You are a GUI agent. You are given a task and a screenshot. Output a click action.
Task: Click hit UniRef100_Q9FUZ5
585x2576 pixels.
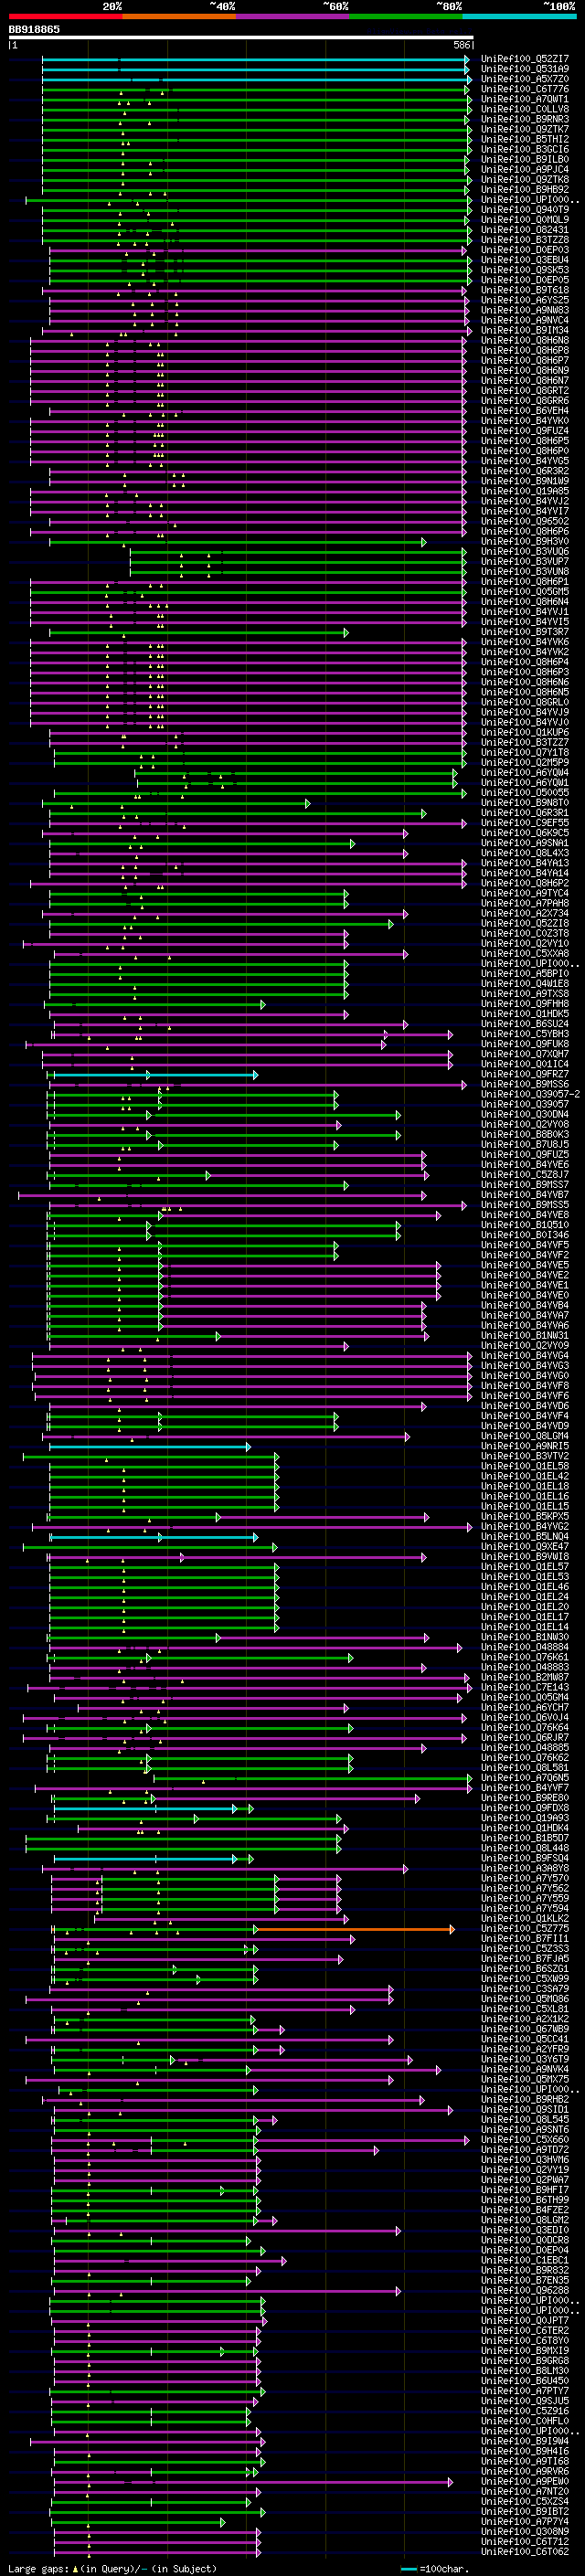tap(524, 1154)
